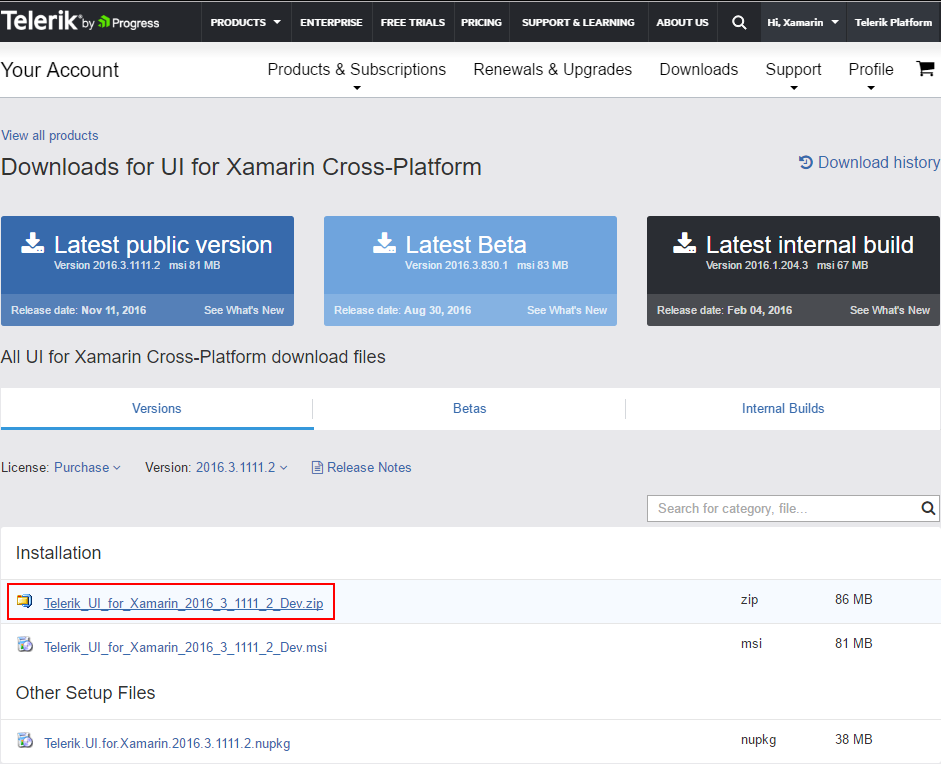The image size is (941, 764).
Task: See What's New for Latest Beta
Action: pyautogui.click(x=567, y=310)
